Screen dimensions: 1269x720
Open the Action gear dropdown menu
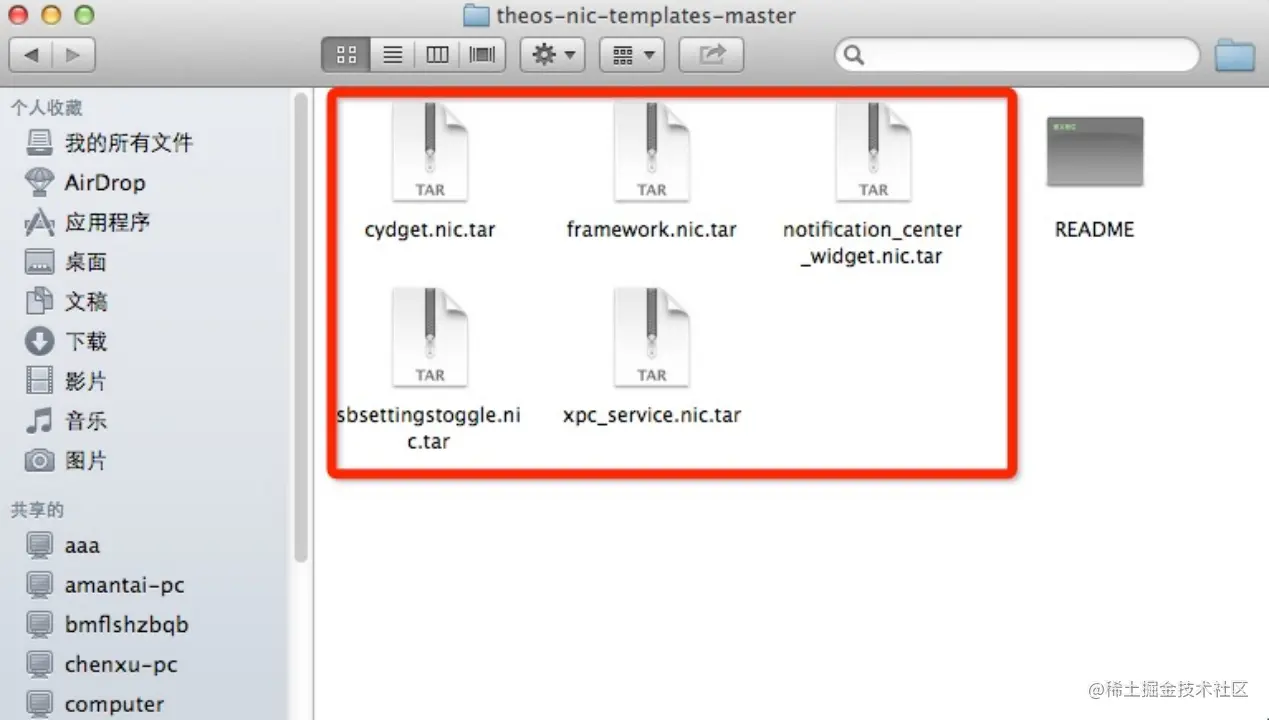tap(552, 55)
